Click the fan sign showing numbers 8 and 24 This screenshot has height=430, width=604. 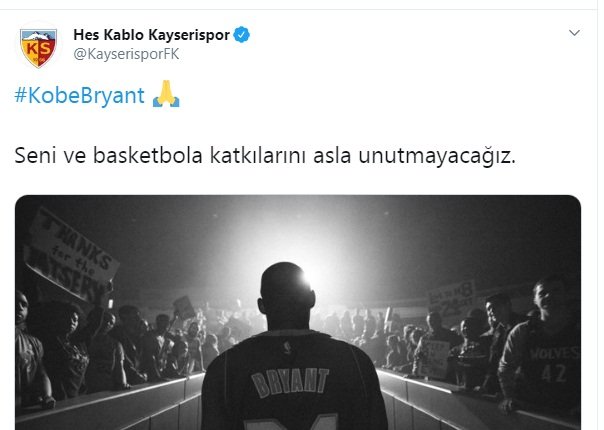452,298
